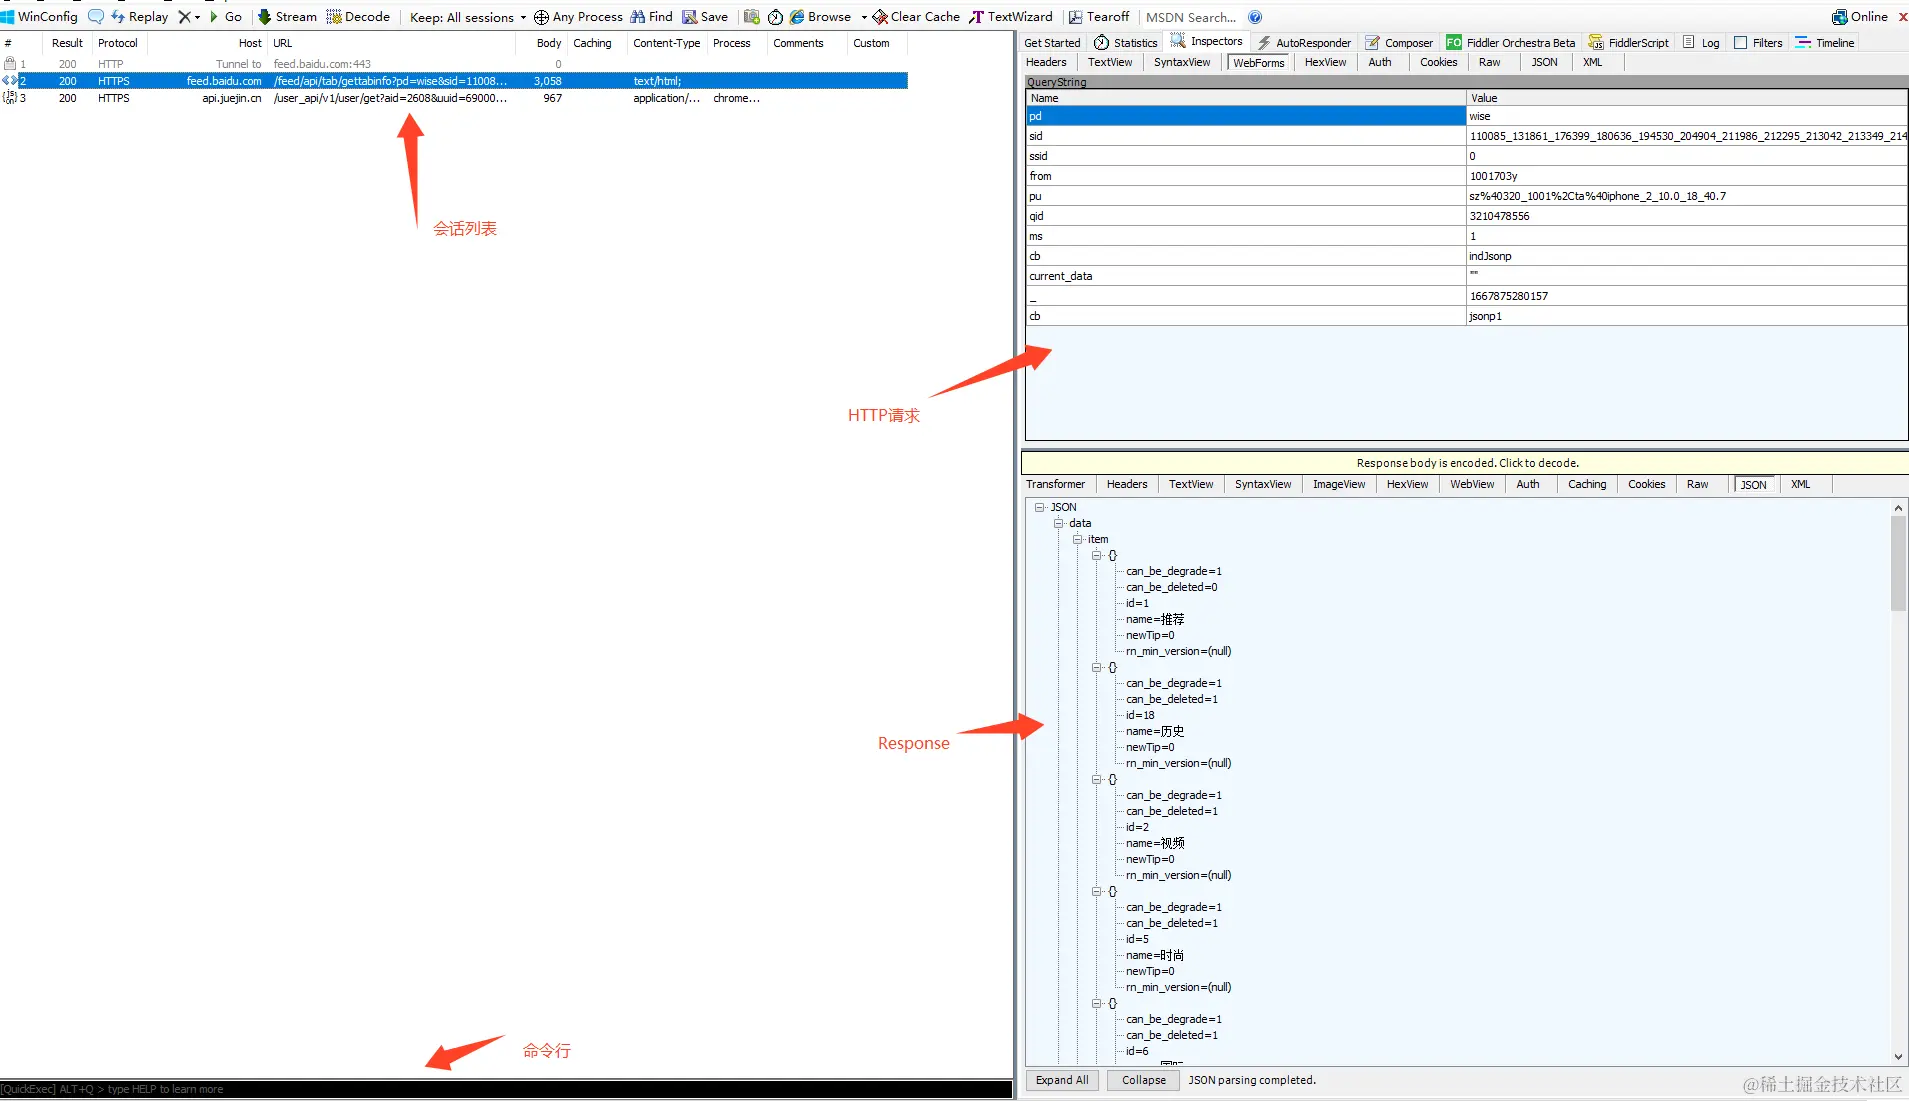Click the Online status indicator
Viewport: 1909px width, 1101px height.
coord(1860,16)
